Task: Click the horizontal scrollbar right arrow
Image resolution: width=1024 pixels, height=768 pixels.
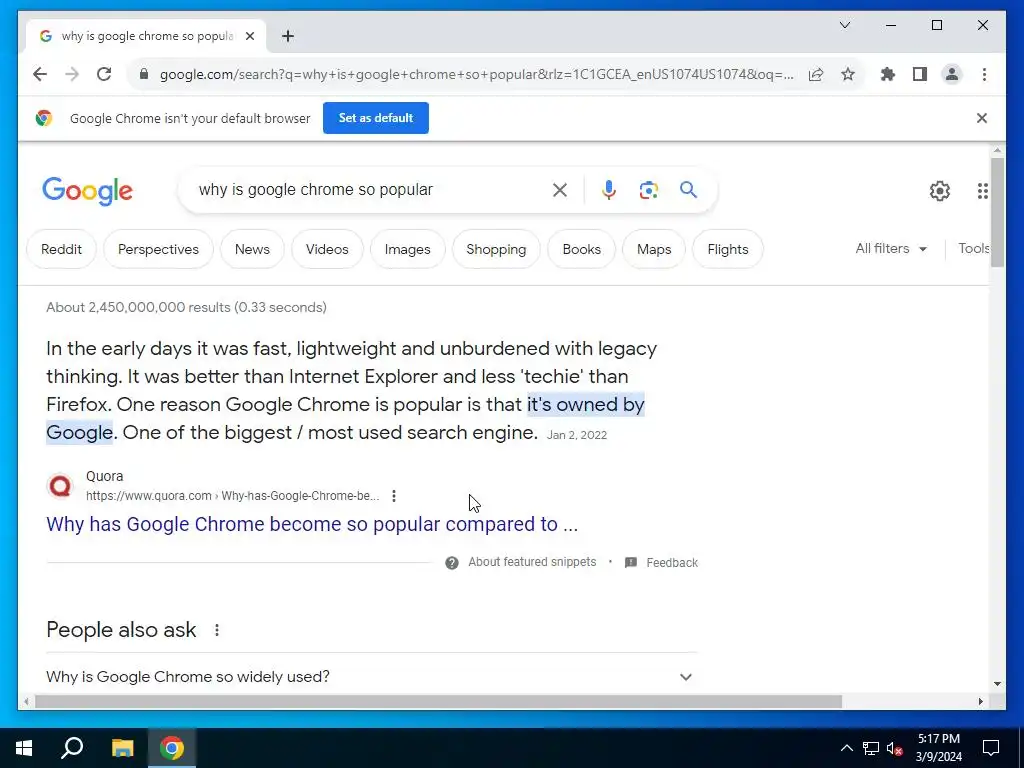Action: [x=981, y=702]
